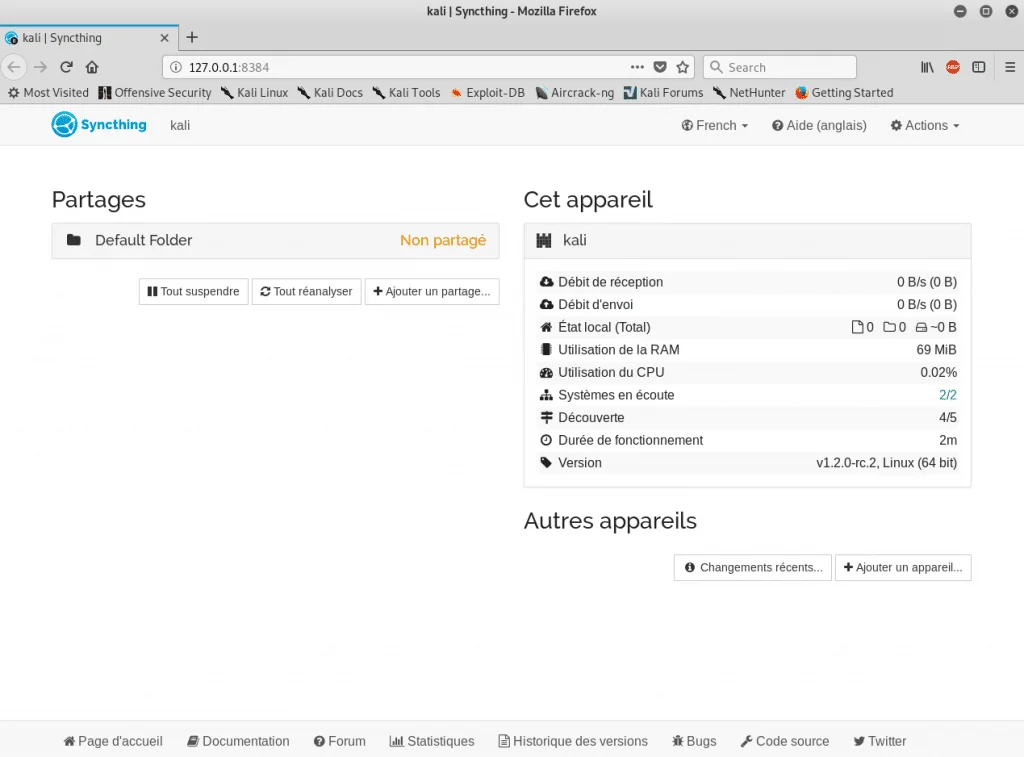Open the French language dropdown
Screen dimensions: 1024x757
tap(715, 125)
